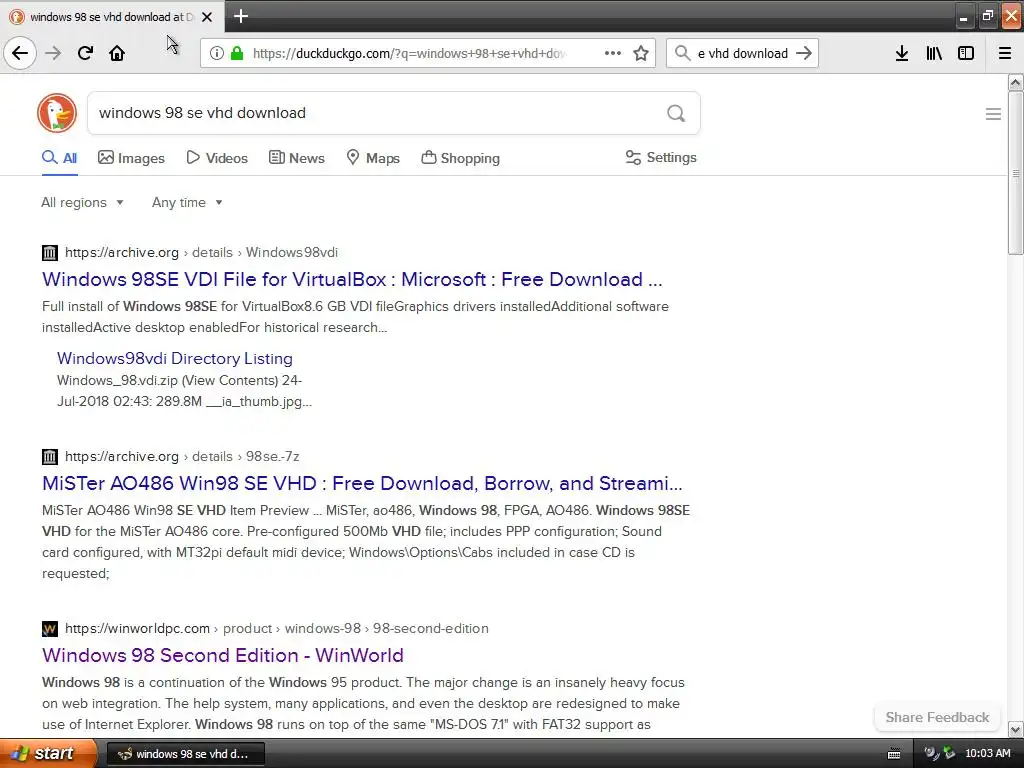Screen dimensions: 1024x768
Task: Open MiSTer AO486 Win98 SE VHD result
Action: (362, 483)
